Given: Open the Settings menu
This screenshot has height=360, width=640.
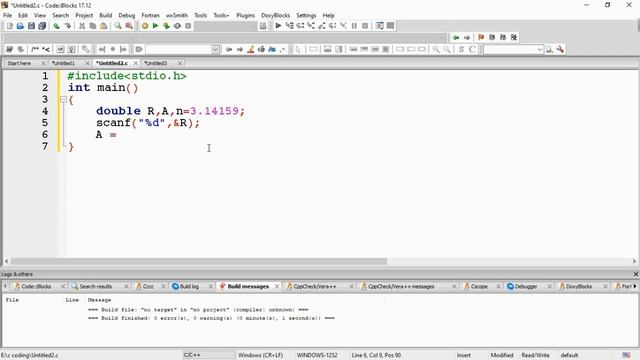Looking at the screenshot, I should 306,16.
